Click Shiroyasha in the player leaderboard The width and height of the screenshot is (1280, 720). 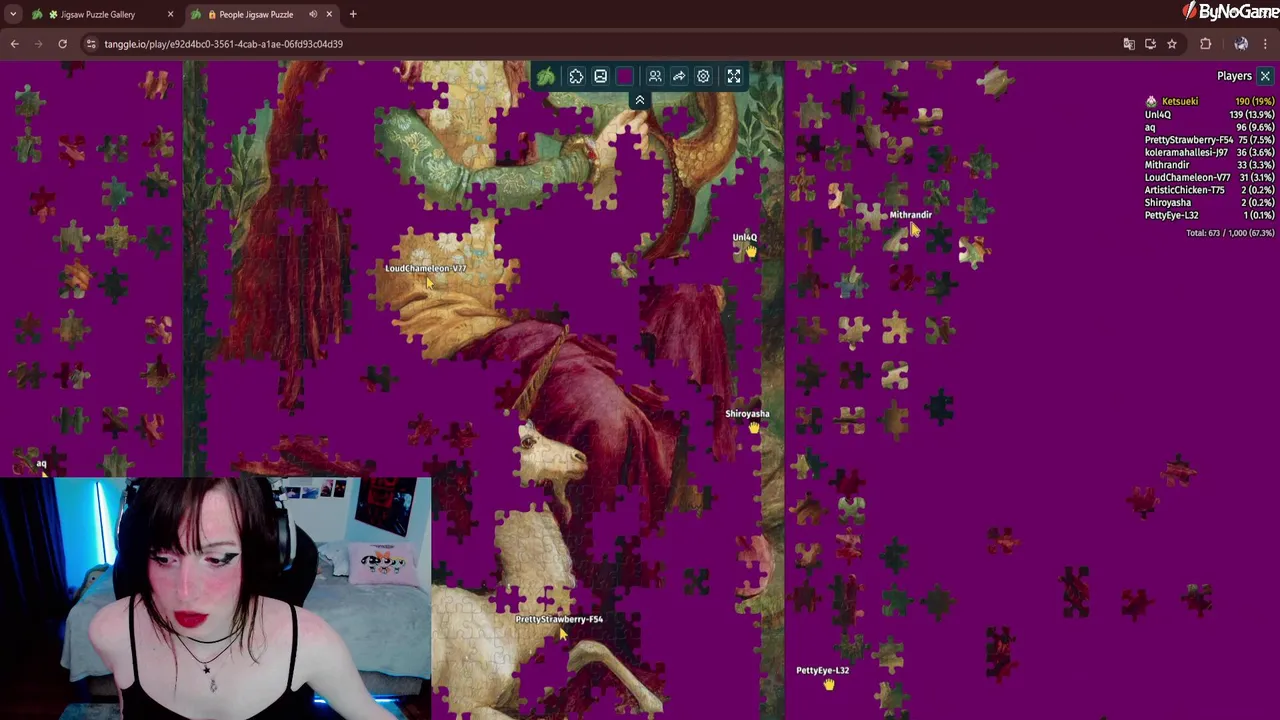tap(1168, 203)
